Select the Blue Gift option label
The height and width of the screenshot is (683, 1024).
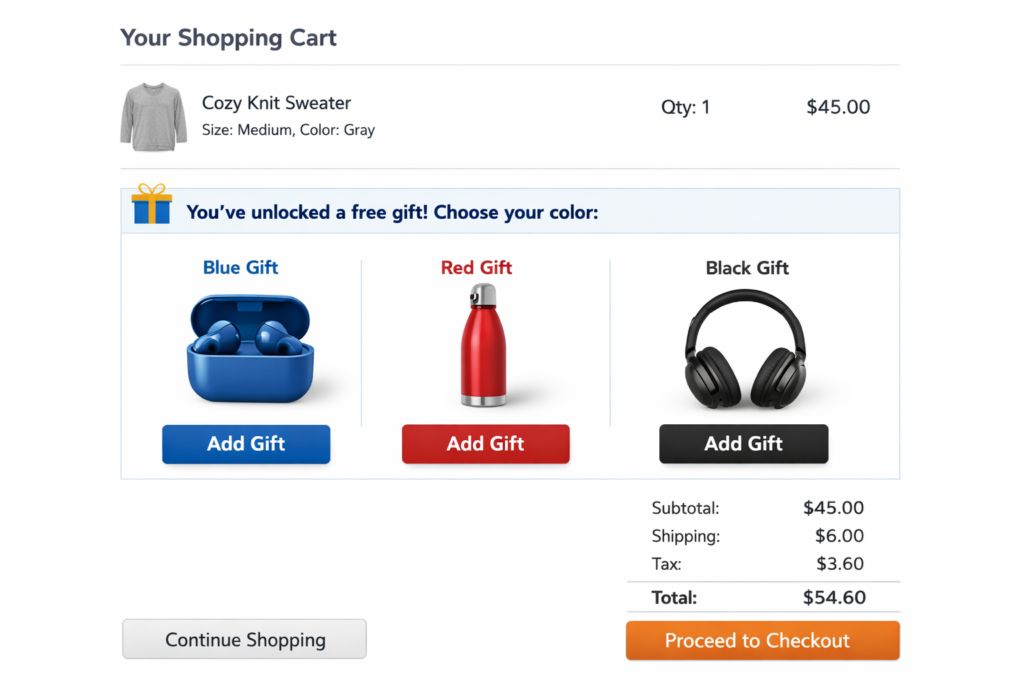pos(240,267)
